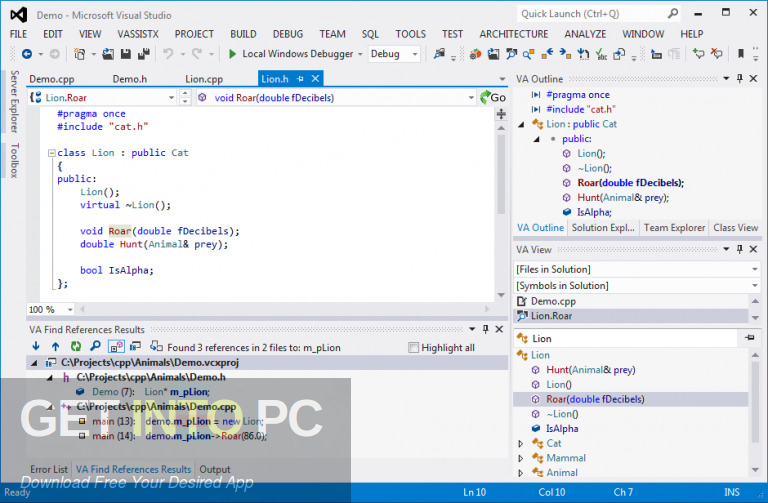Open the Local Windows Debugger dropdown arrow
This screenshot has width=768, height=503.
coord(360,54)
